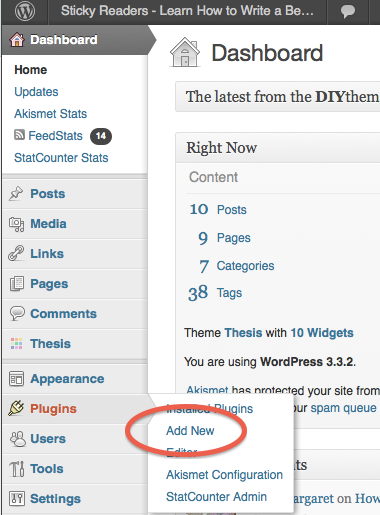Open StatCounter Stats submenu item
This screenshot has height=515, width=380.
point(61,158)
